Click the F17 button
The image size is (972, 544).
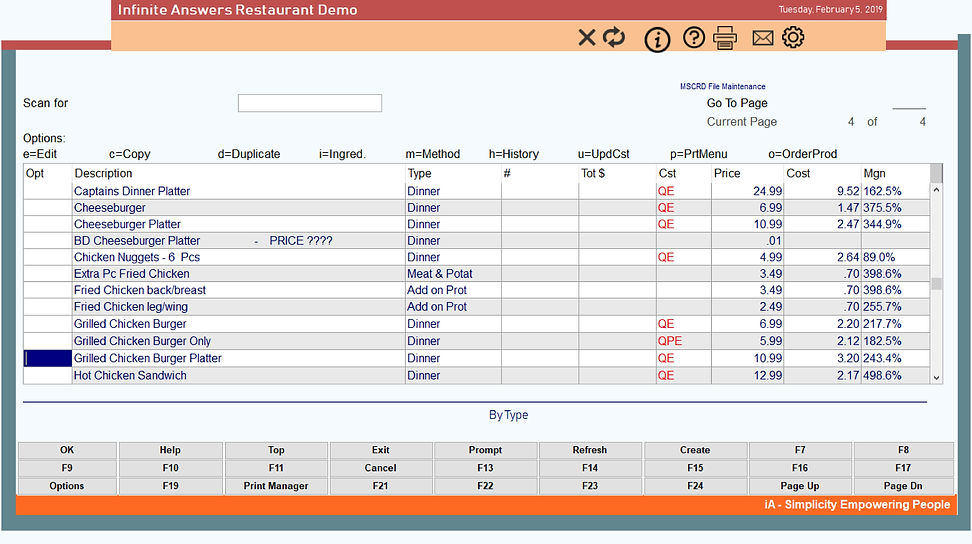[903, 468]
